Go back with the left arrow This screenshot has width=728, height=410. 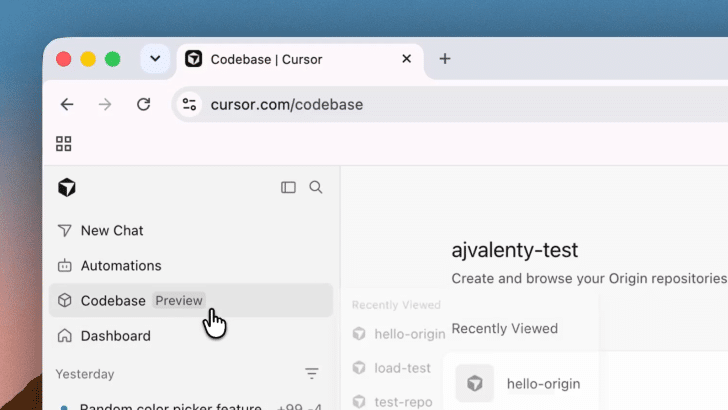point(67,104)
